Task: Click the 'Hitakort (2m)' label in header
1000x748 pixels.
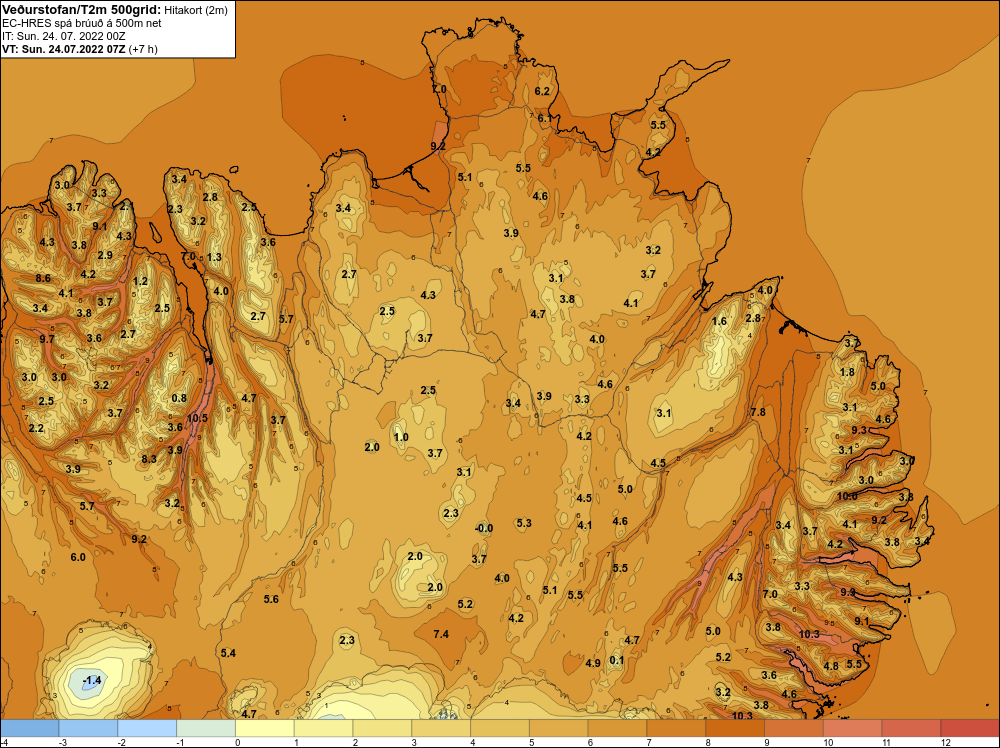Action: [195, 10]
